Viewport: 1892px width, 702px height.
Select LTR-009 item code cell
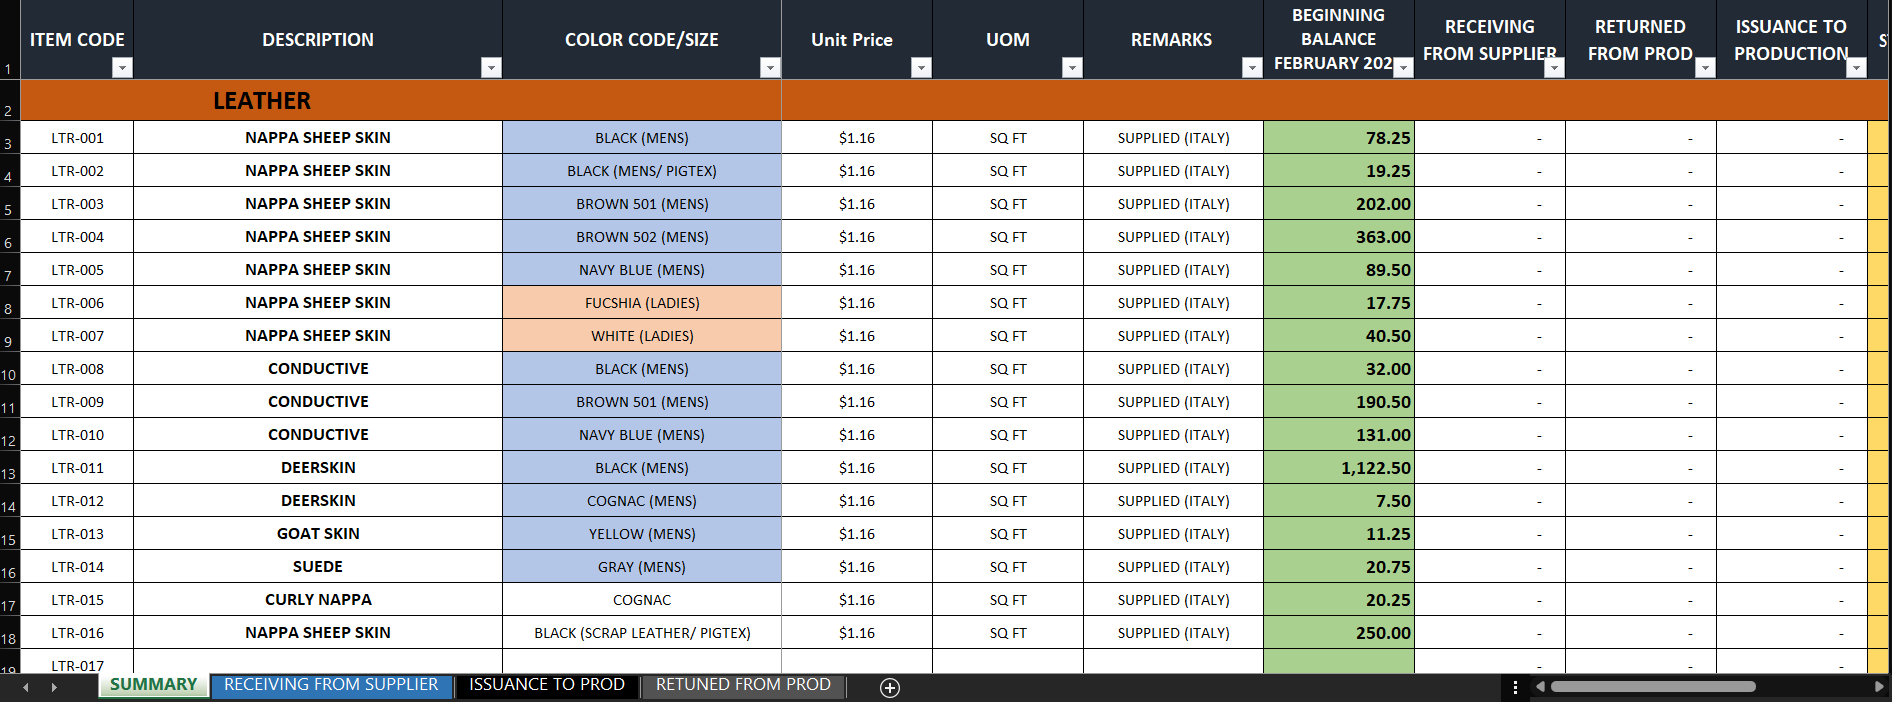[x=77, y=402]
